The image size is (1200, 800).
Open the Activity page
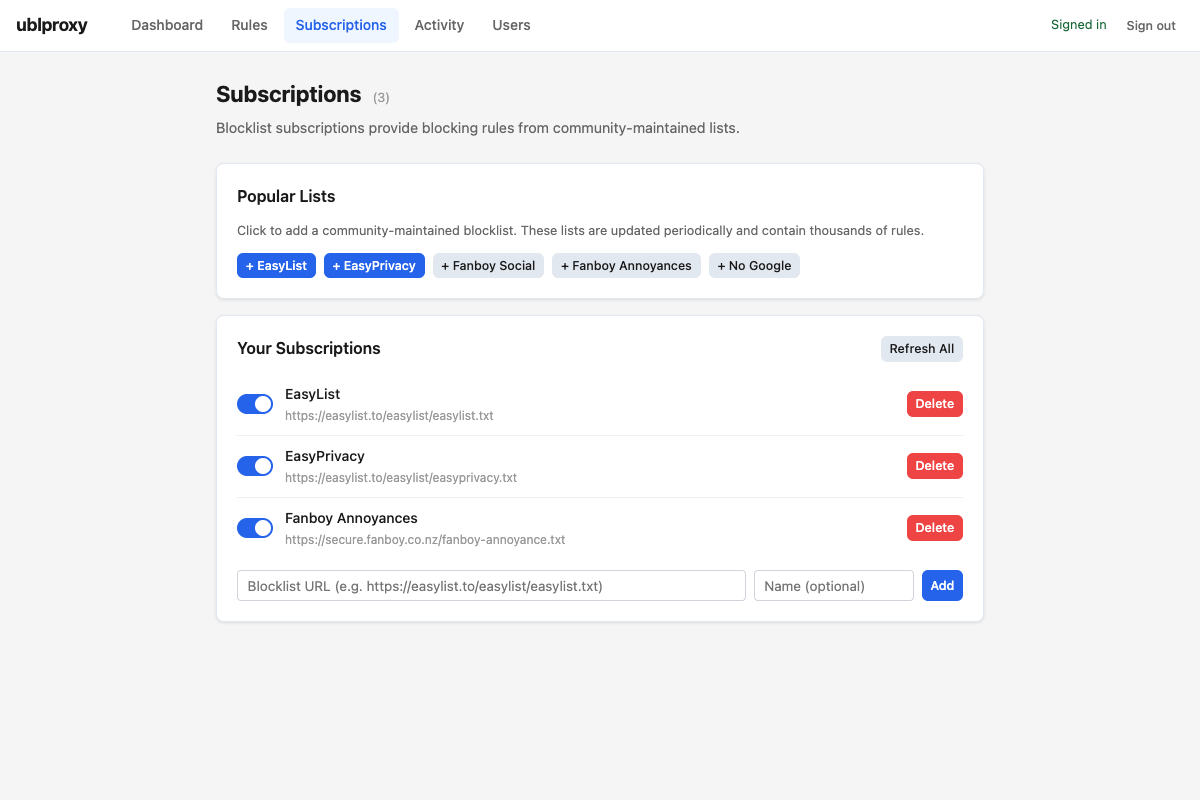coord(439,25)
